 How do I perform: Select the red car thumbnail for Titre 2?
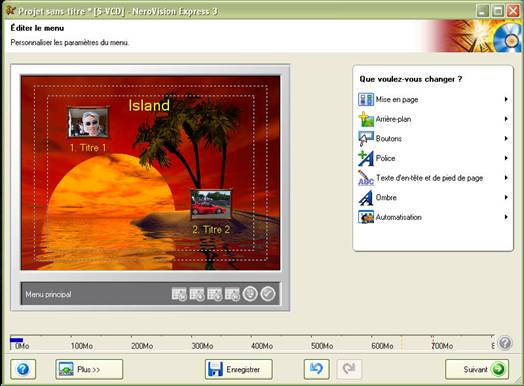pos(211,205)
